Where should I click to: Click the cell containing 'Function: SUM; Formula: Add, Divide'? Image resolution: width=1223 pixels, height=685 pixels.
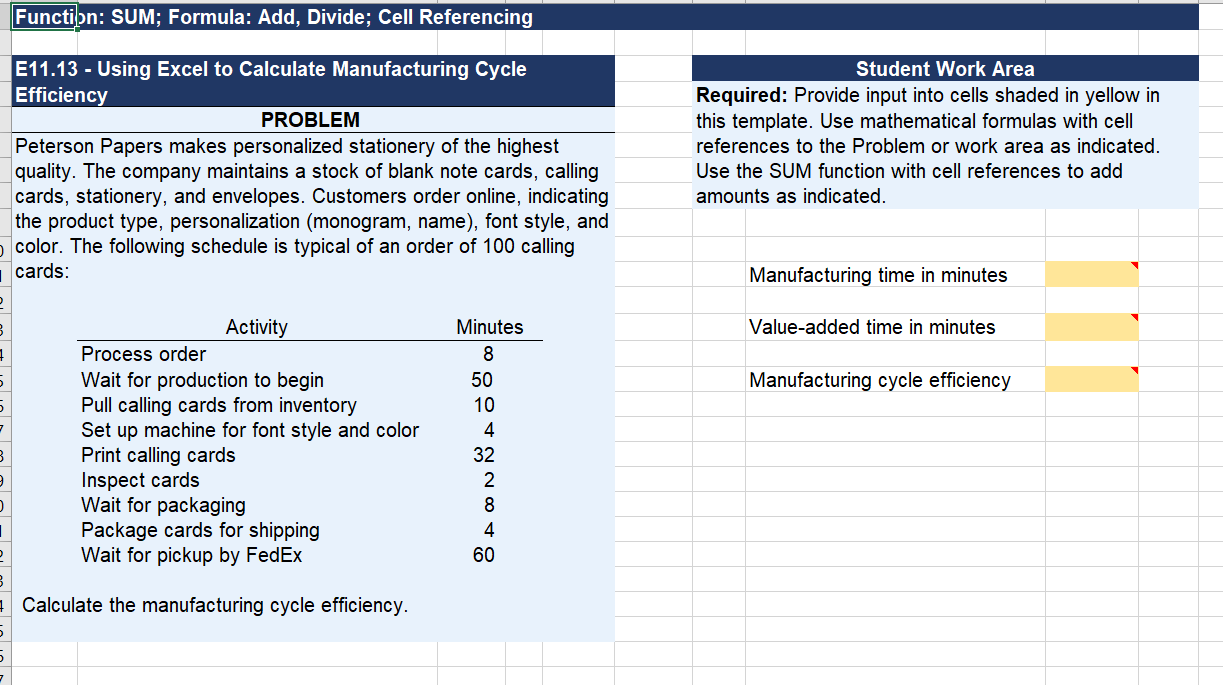(270, 16)
